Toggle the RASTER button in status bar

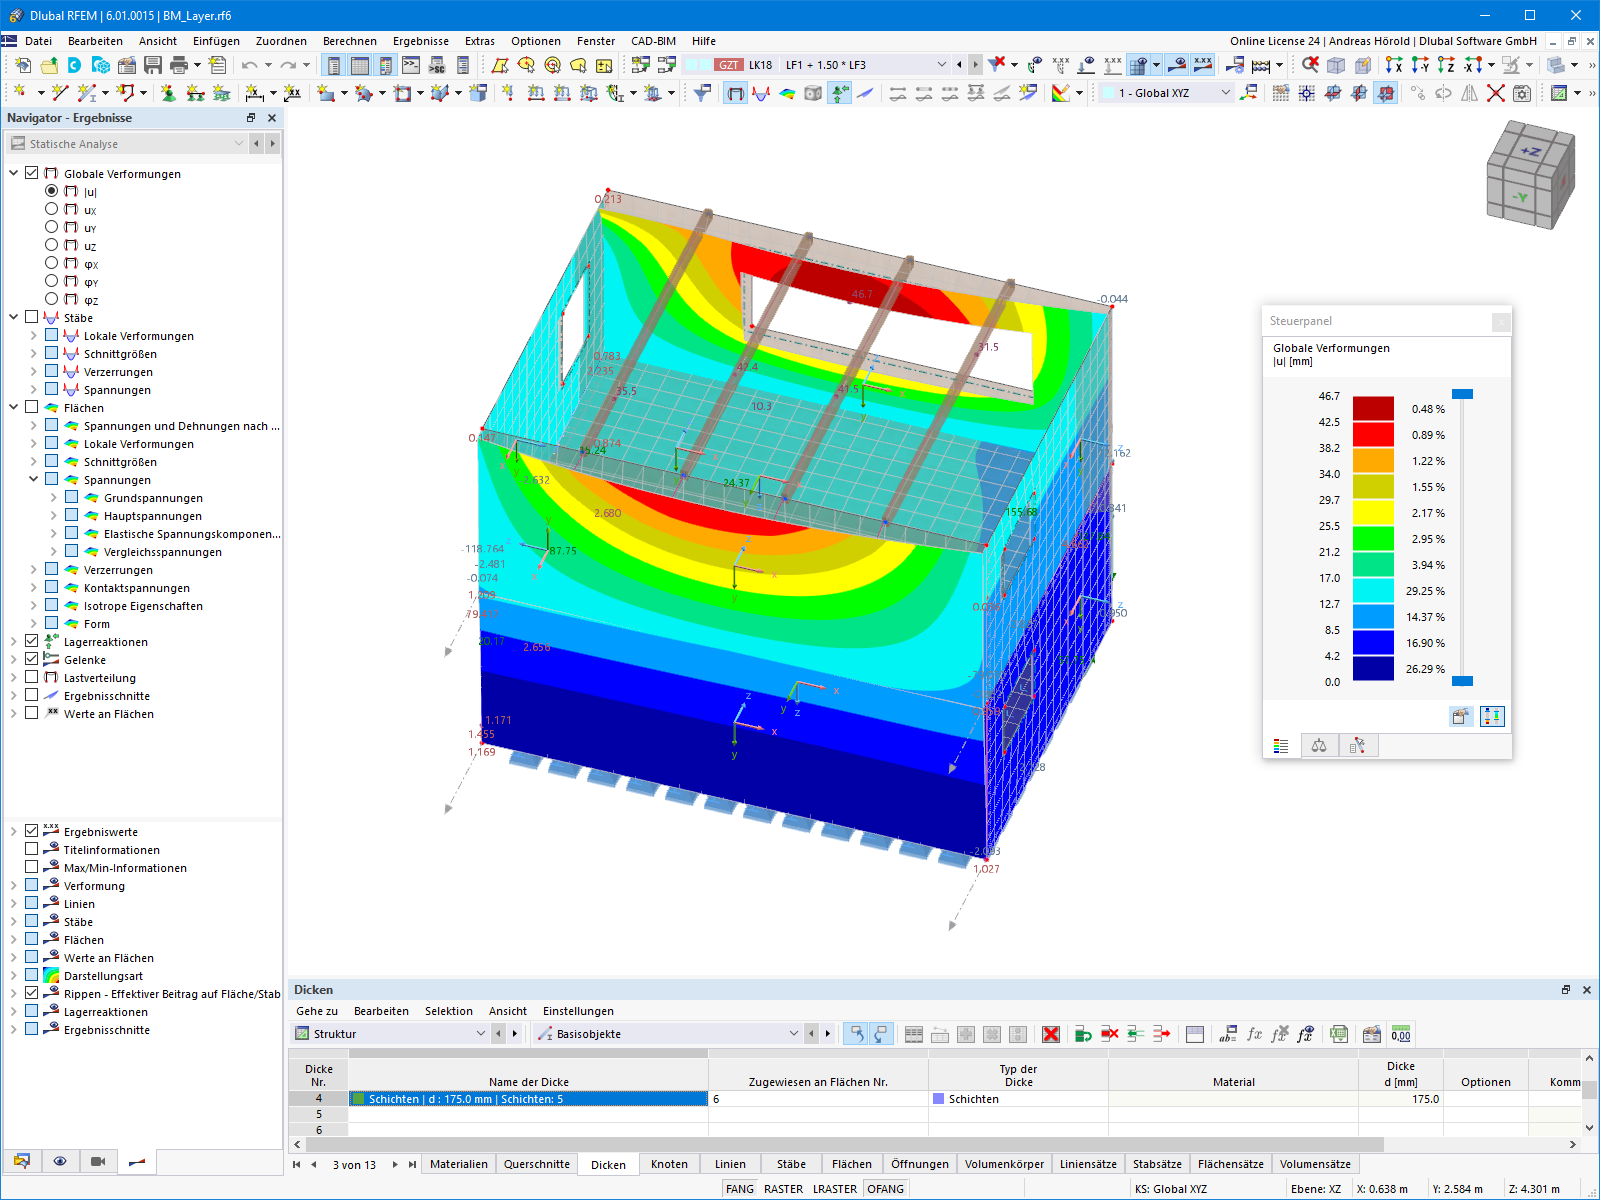[783, 1189]
